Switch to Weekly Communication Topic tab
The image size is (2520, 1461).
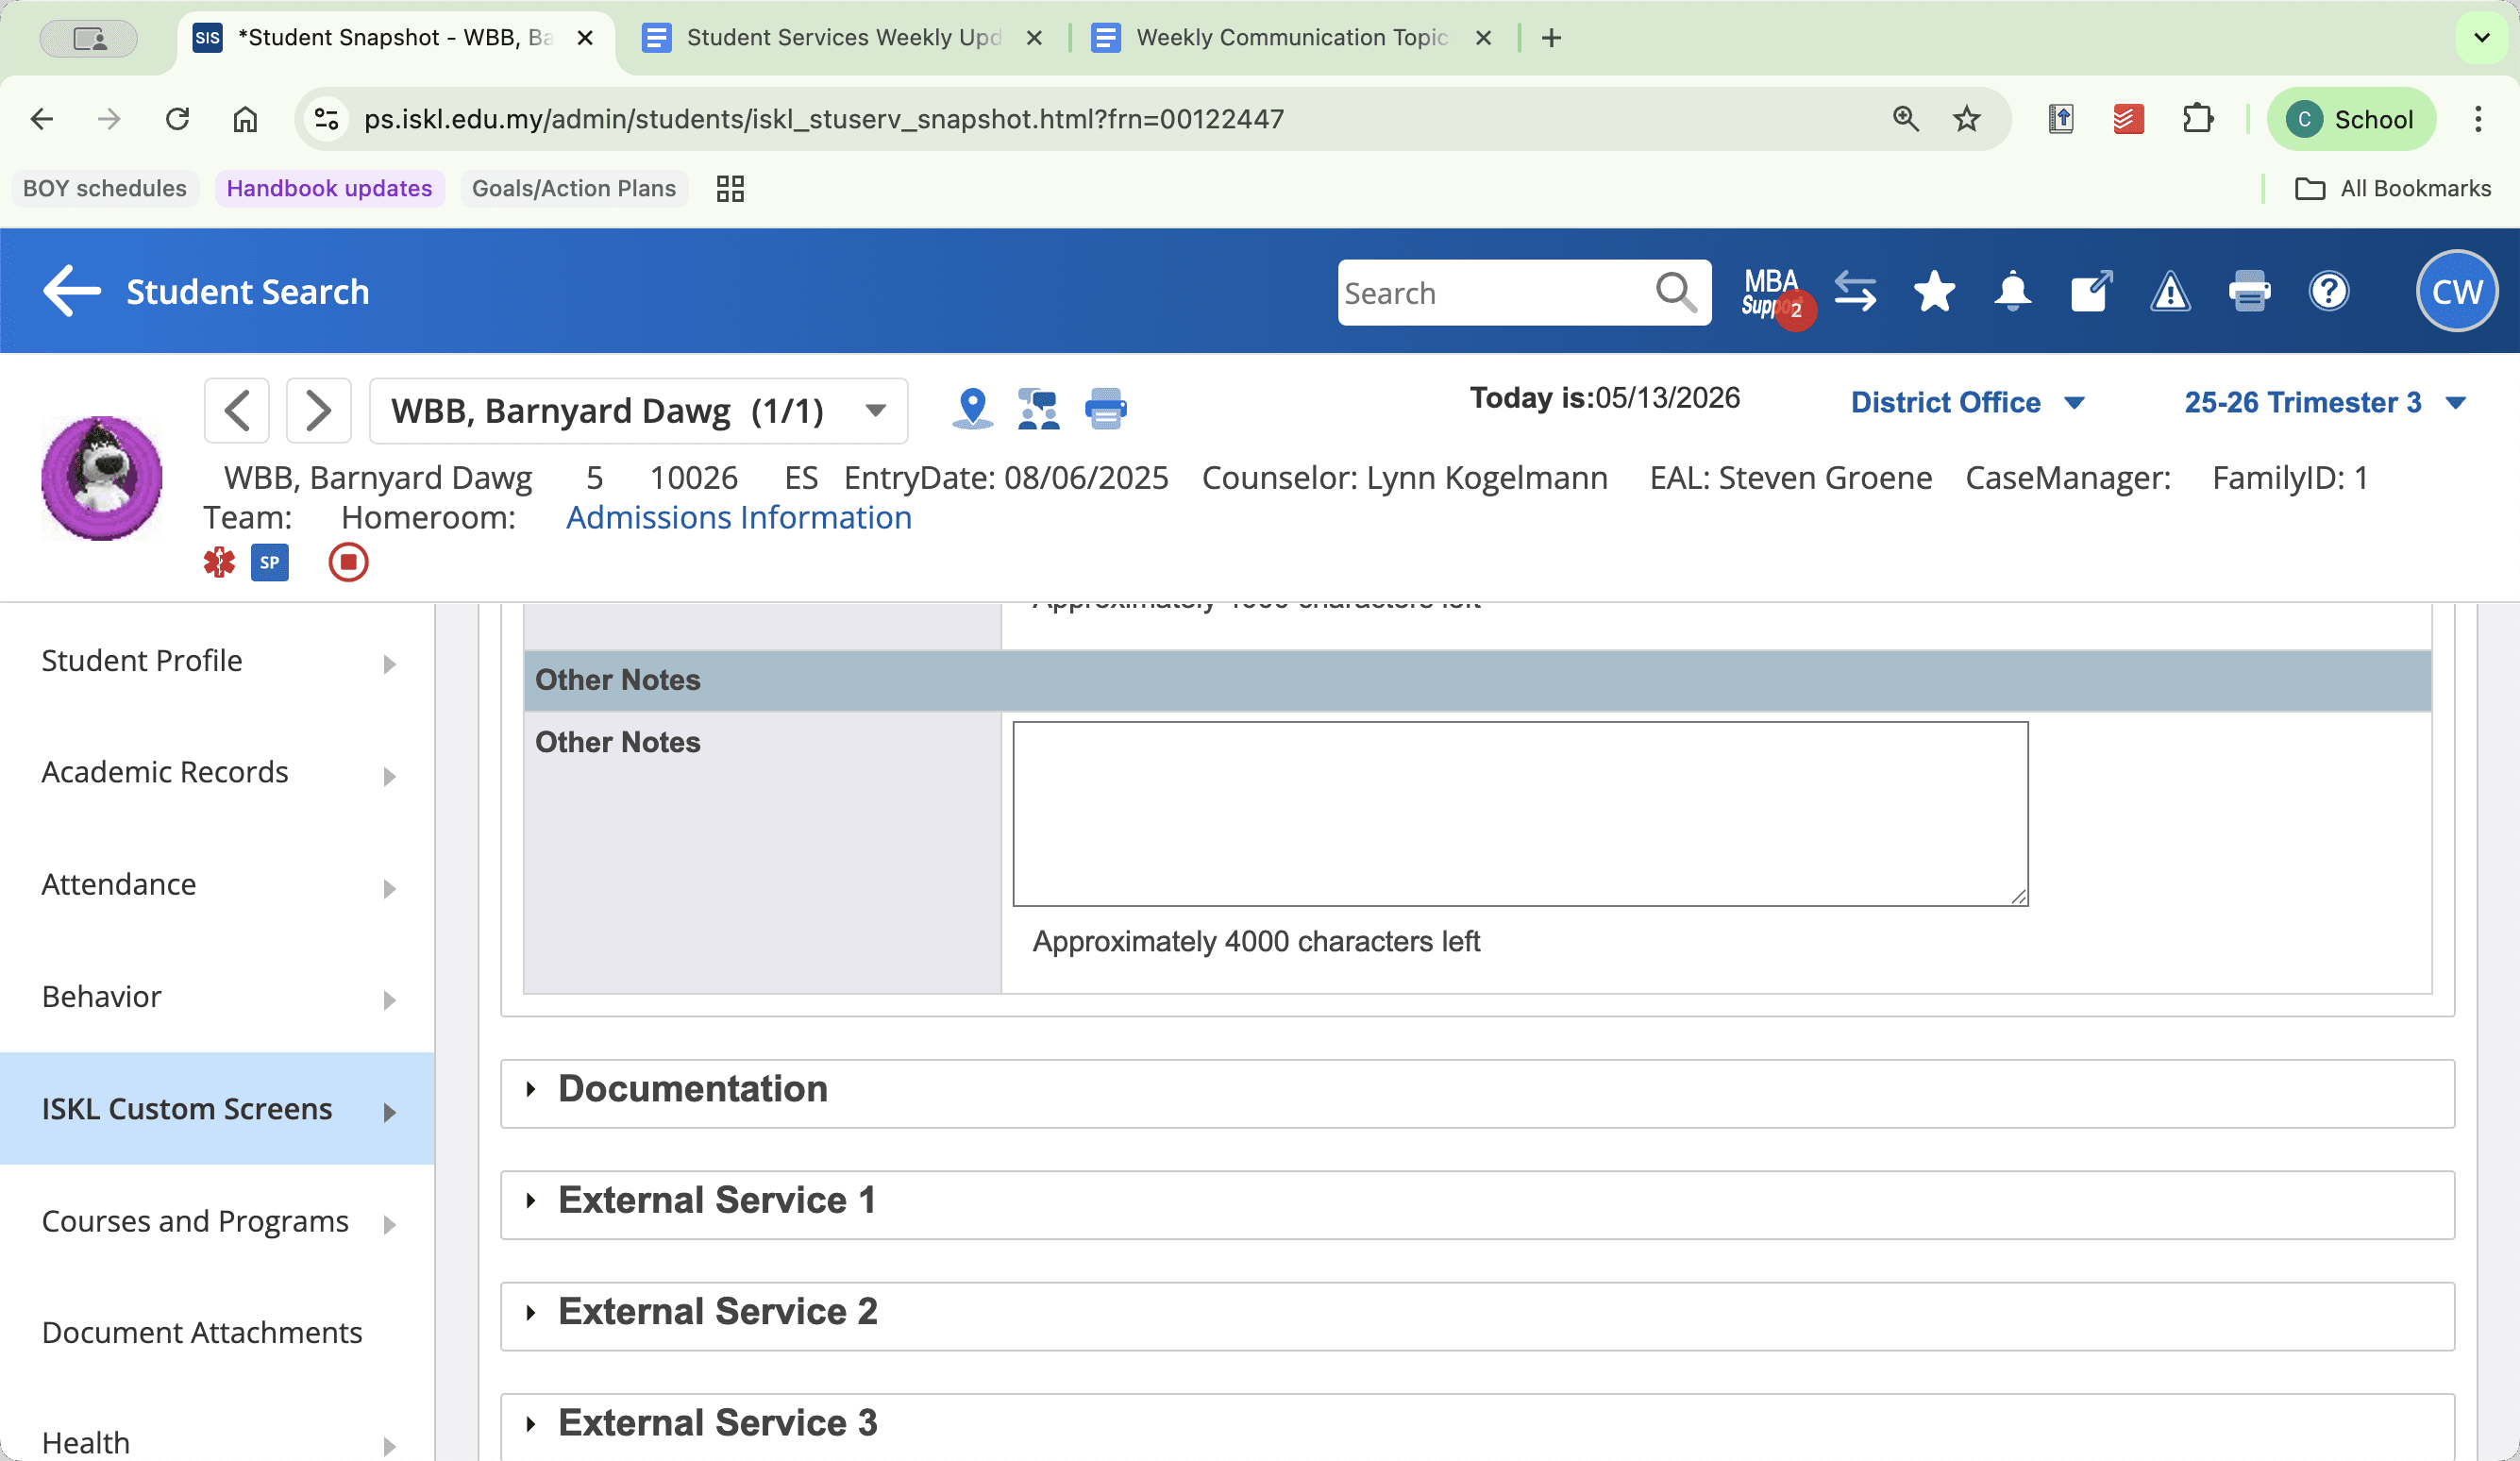(1292, 38)
